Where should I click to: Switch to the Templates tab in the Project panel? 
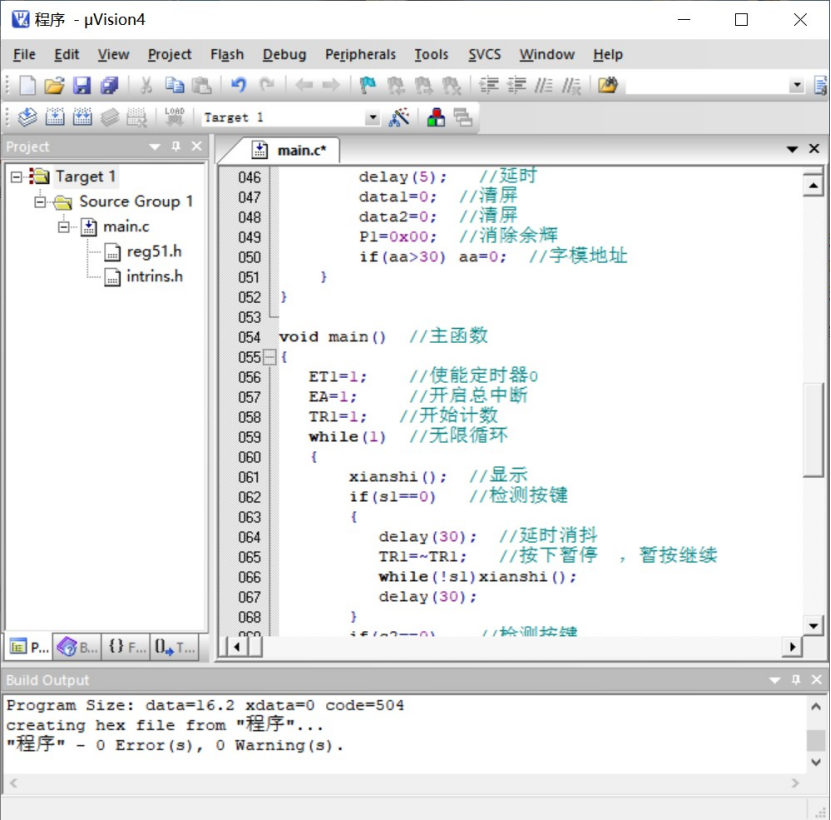175,647
